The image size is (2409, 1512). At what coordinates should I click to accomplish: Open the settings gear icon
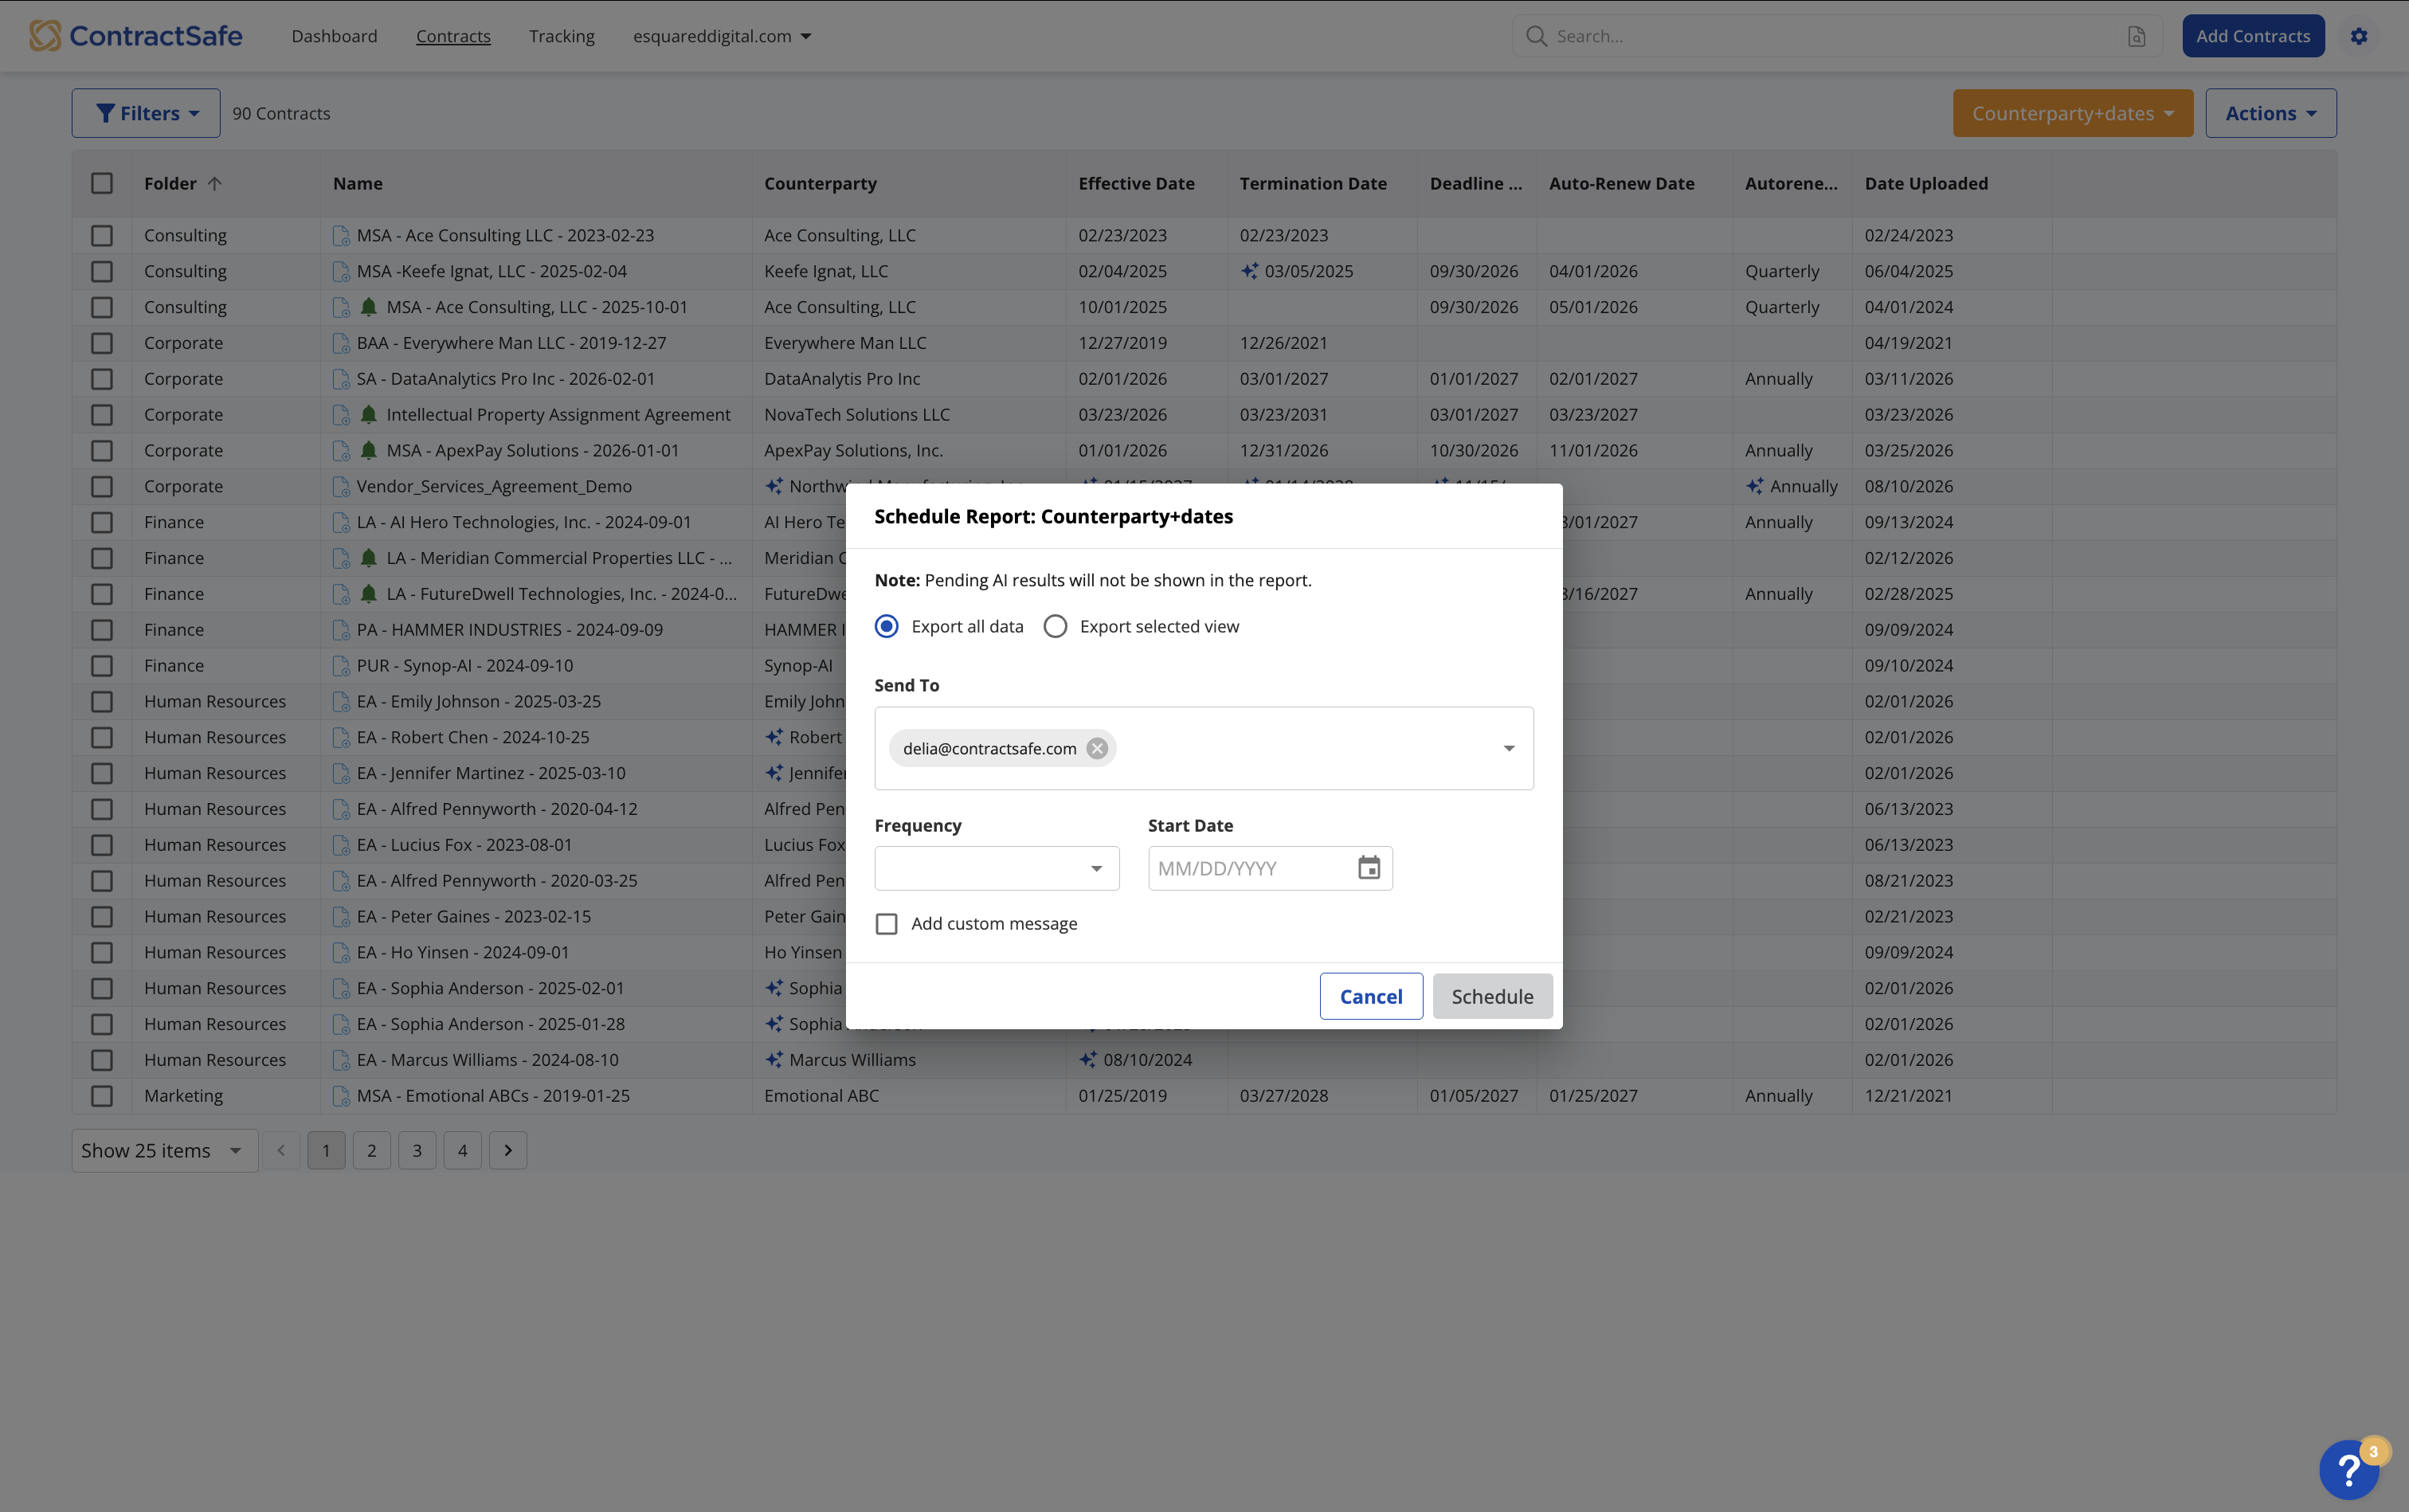pos(2359,36)
